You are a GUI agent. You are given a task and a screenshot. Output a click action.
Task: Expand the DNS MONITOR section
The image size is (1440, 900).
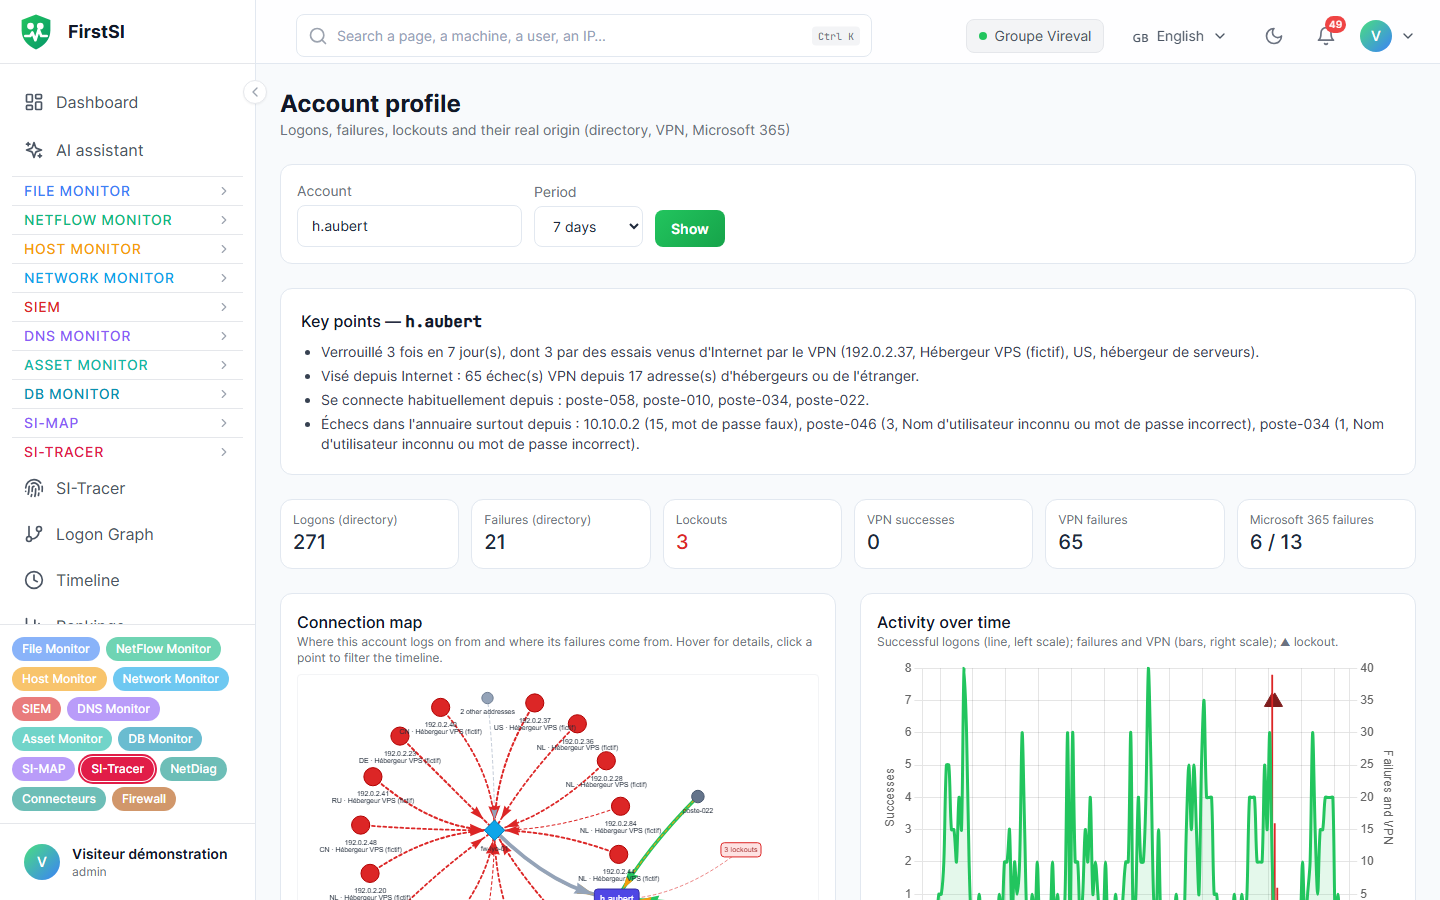tap(127, 336)
